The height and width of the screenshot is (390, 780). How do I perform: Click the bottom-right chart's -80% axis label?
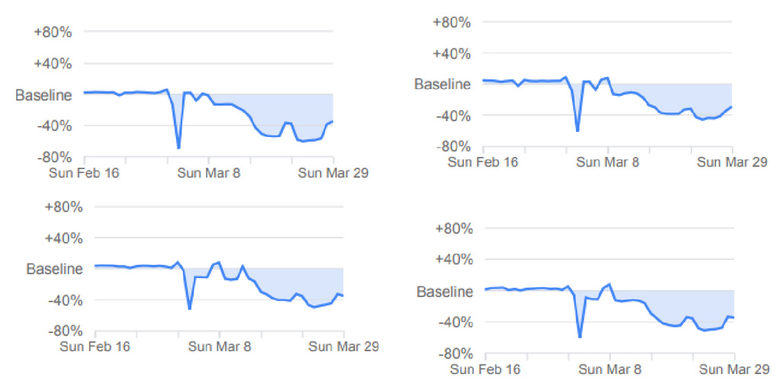click(455, 354)
